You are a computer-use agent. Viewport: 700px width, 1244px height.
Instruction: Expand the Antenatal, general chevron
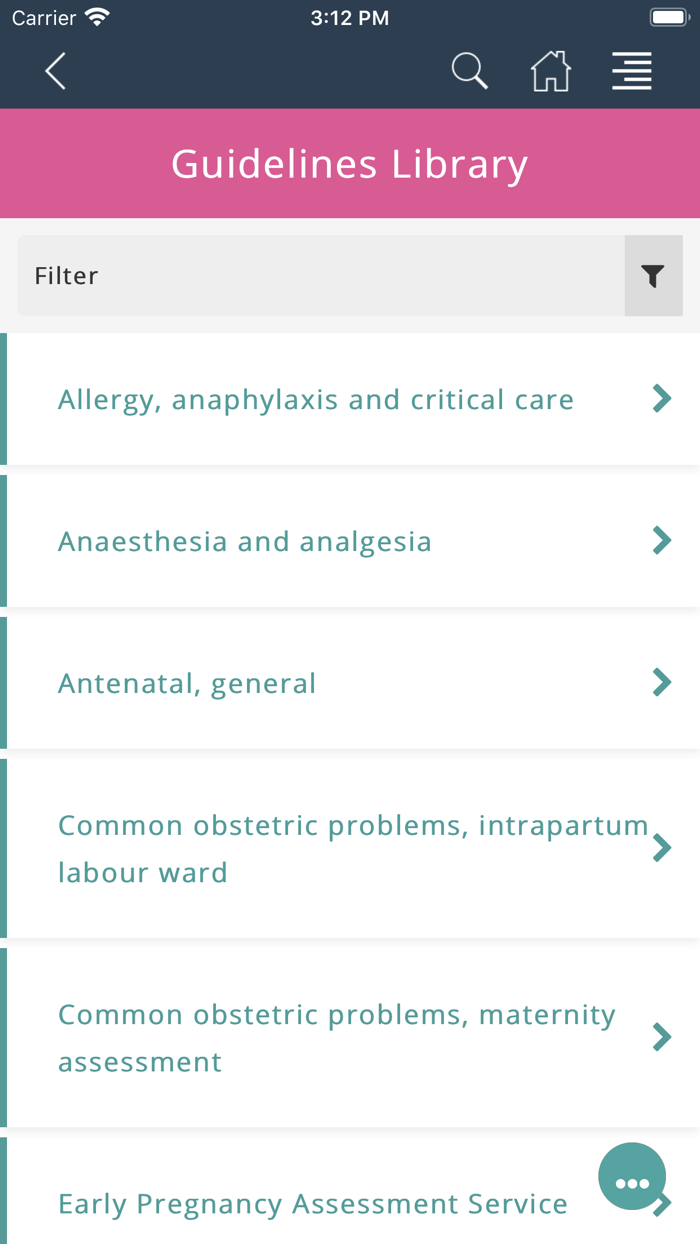click(662, 682)
